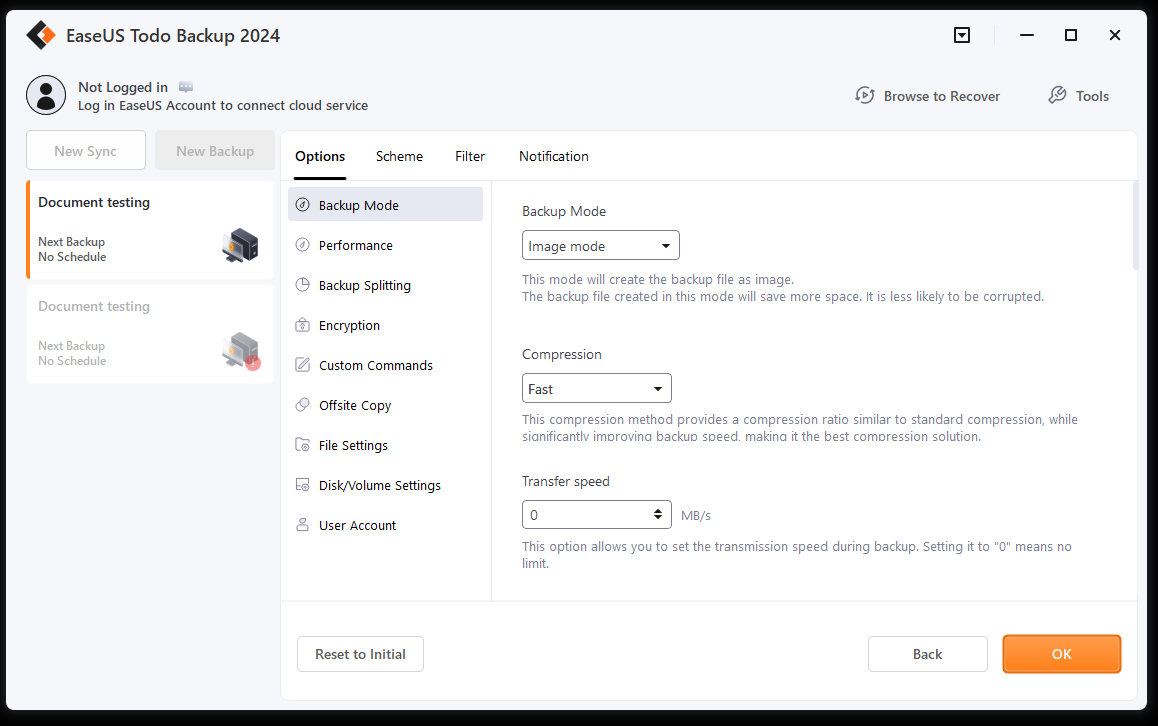This screenshot has width=1158, height=726.
Task: Click the second Document testing icon with warning badge
Action: (241, 350)
